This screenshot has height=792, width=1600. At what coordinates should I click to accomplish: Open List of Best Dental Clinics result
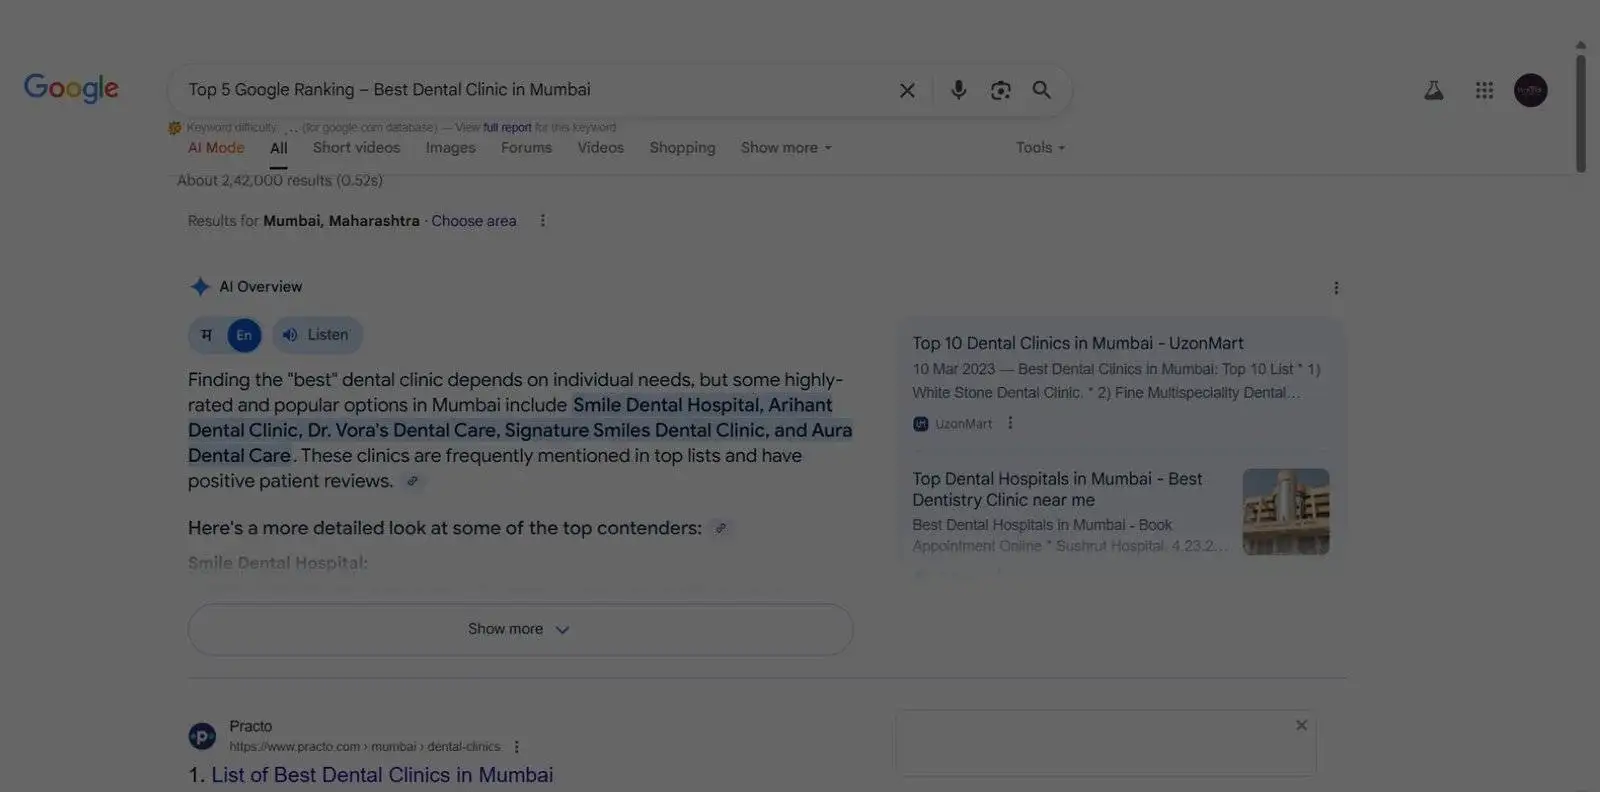(x=382, y=775)
